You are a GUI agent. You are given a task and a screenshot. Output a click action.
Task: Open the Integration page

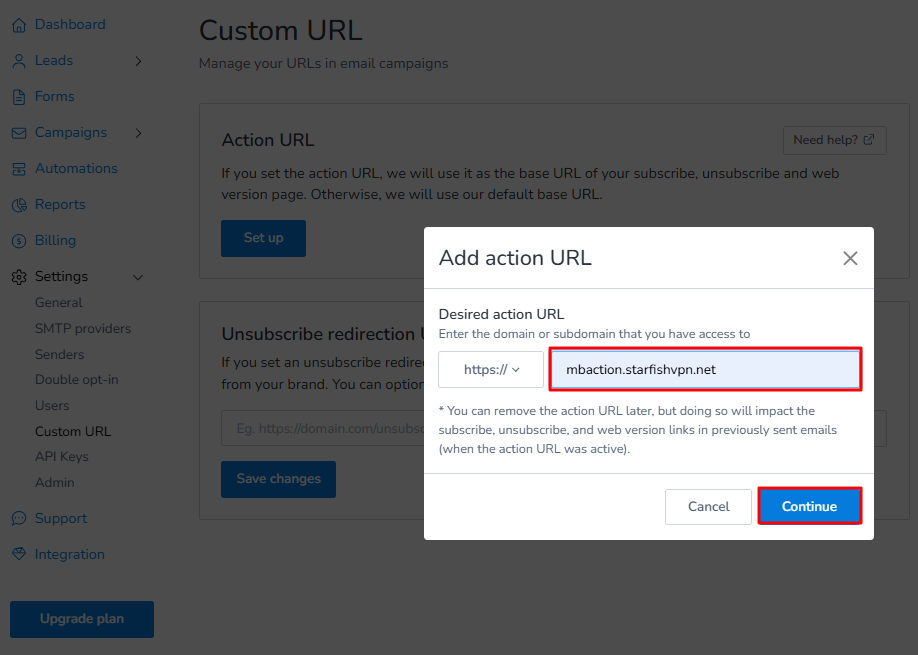70,554
